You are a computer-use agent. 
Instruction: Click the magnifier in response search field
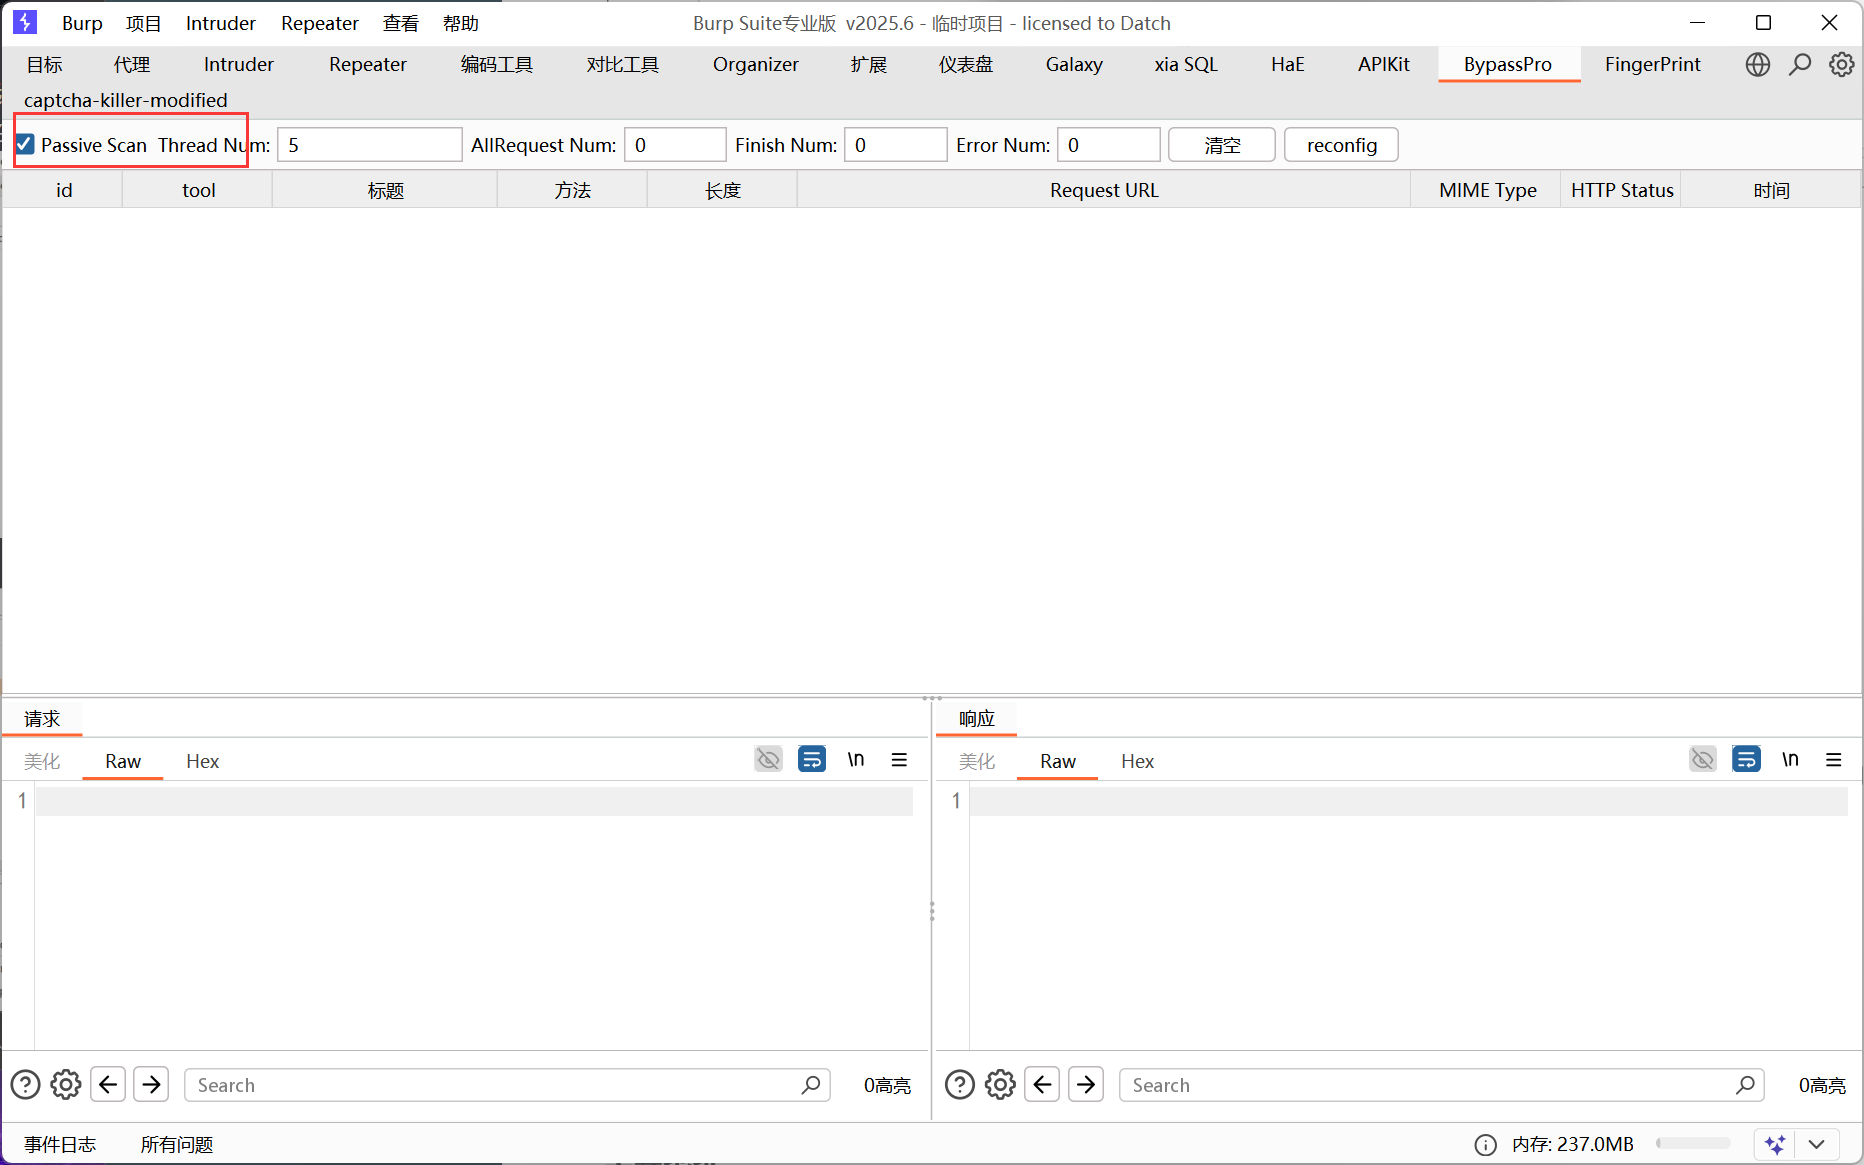tap(1746, 1085)
